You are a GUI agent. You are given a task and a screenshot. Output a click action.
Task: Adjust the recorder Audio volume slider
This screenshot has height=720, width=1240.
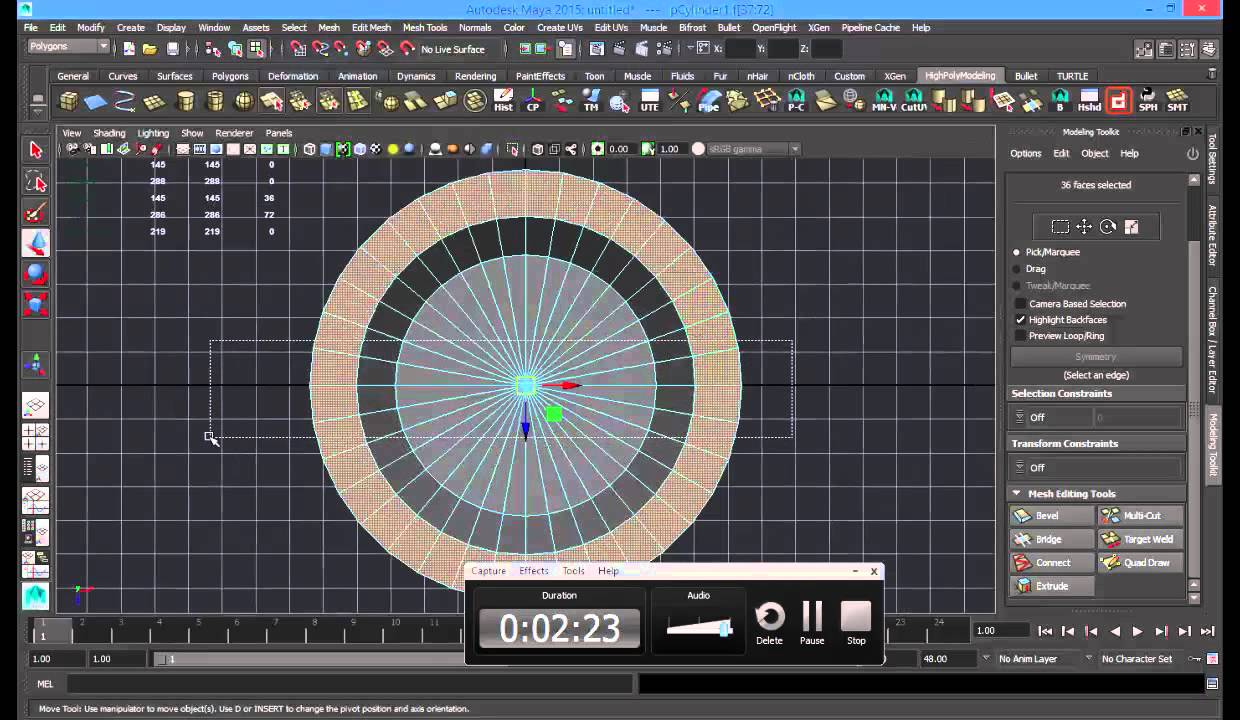tap(699, 627)
